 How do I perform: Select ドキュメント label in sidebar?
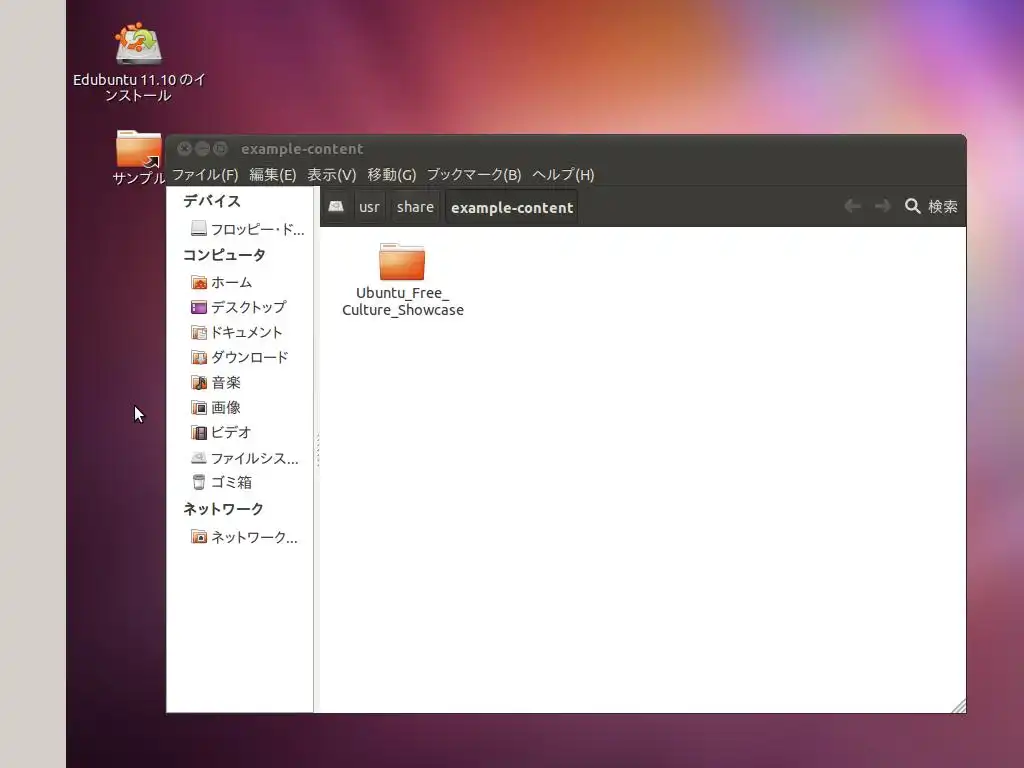[x=247, y=332]
